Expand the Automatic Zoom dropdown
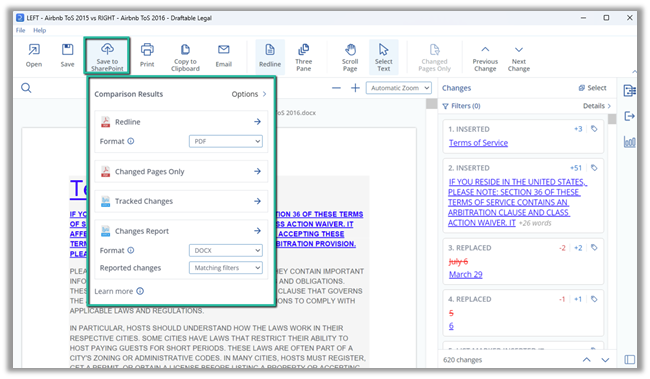The image size is (650, 379). tap(398, 88)
